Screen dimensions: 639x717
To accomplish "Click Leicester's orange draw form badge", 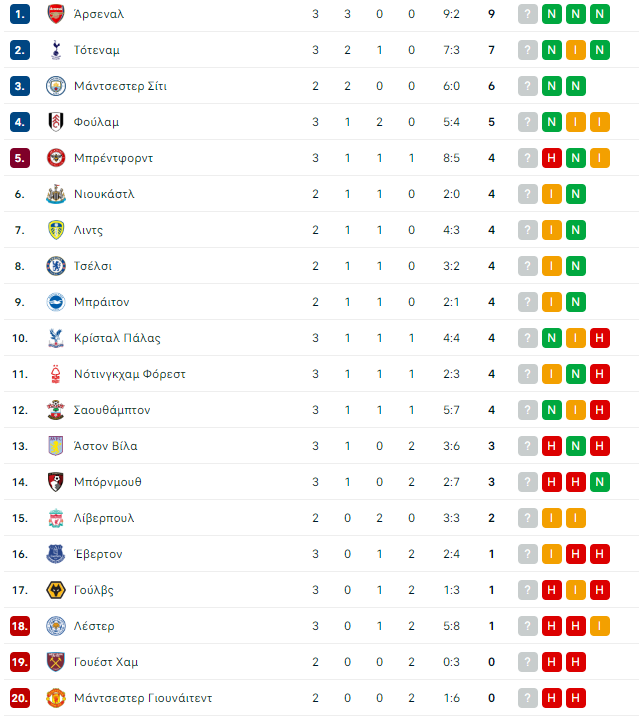I will tap(600, 626).
